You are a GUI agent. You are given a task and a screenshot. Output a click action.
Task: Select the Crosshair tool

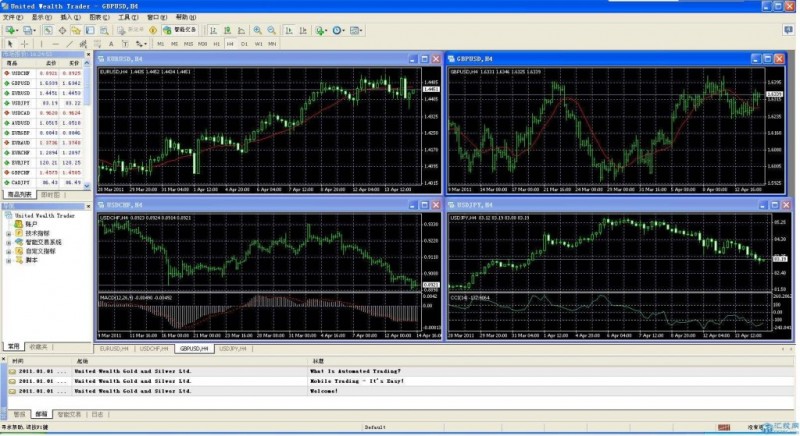tap(24, 44)
